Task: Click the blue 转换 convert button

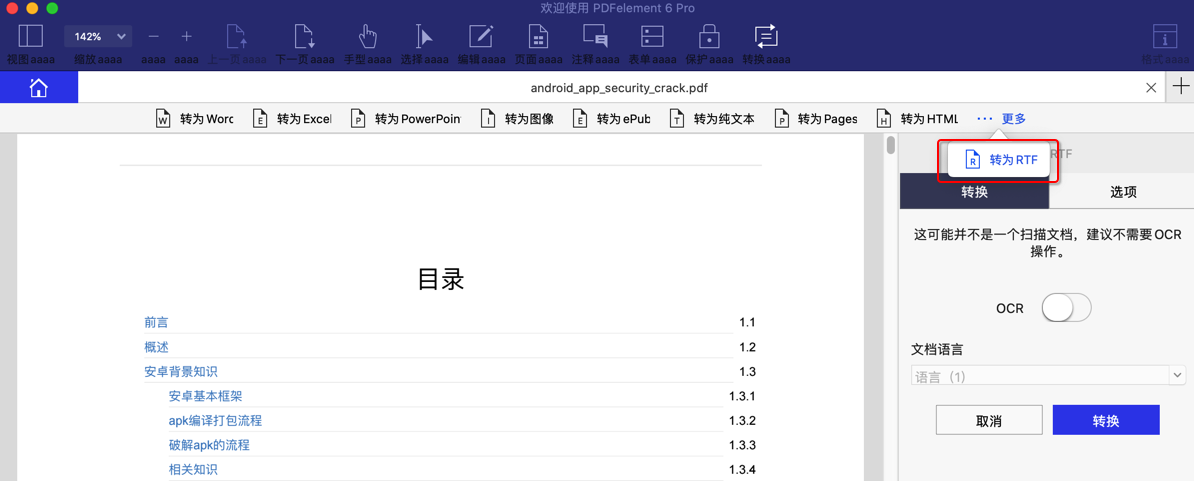Action: coord(1106,420)
